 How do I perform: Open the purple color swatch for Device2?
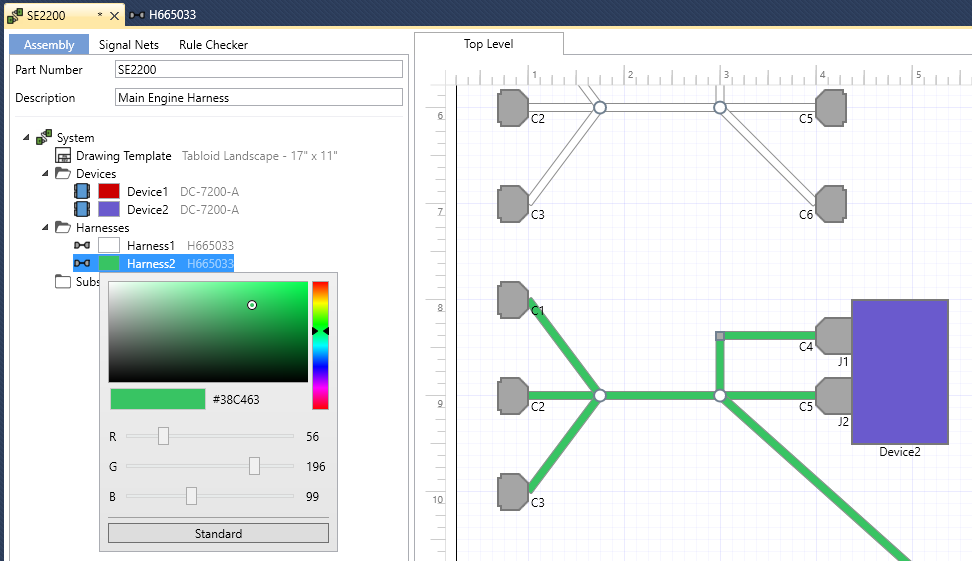tap(108, 209)
